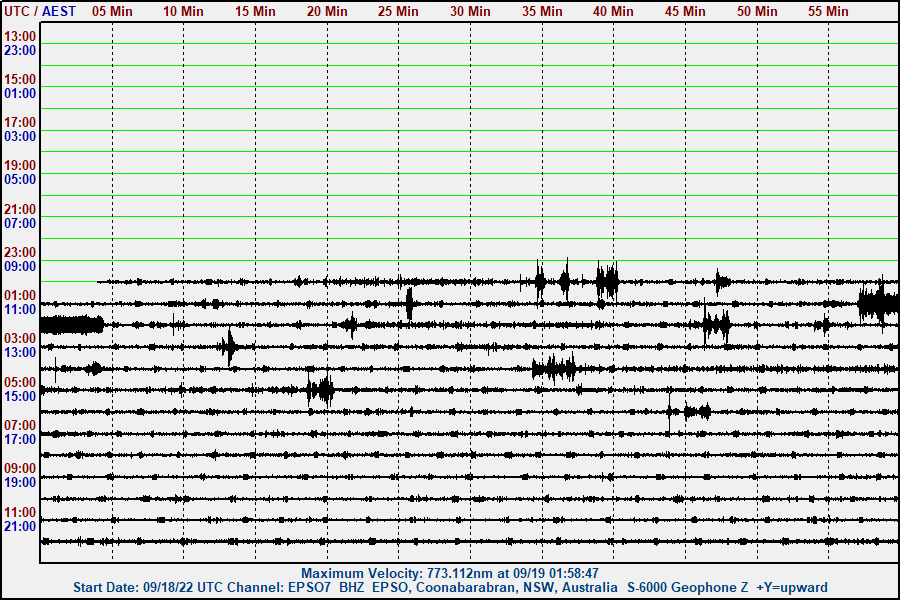Viewport: 900px width, 600px height.
Task: Click the "20 Min" header label
Action: click(x=327, y=11)
